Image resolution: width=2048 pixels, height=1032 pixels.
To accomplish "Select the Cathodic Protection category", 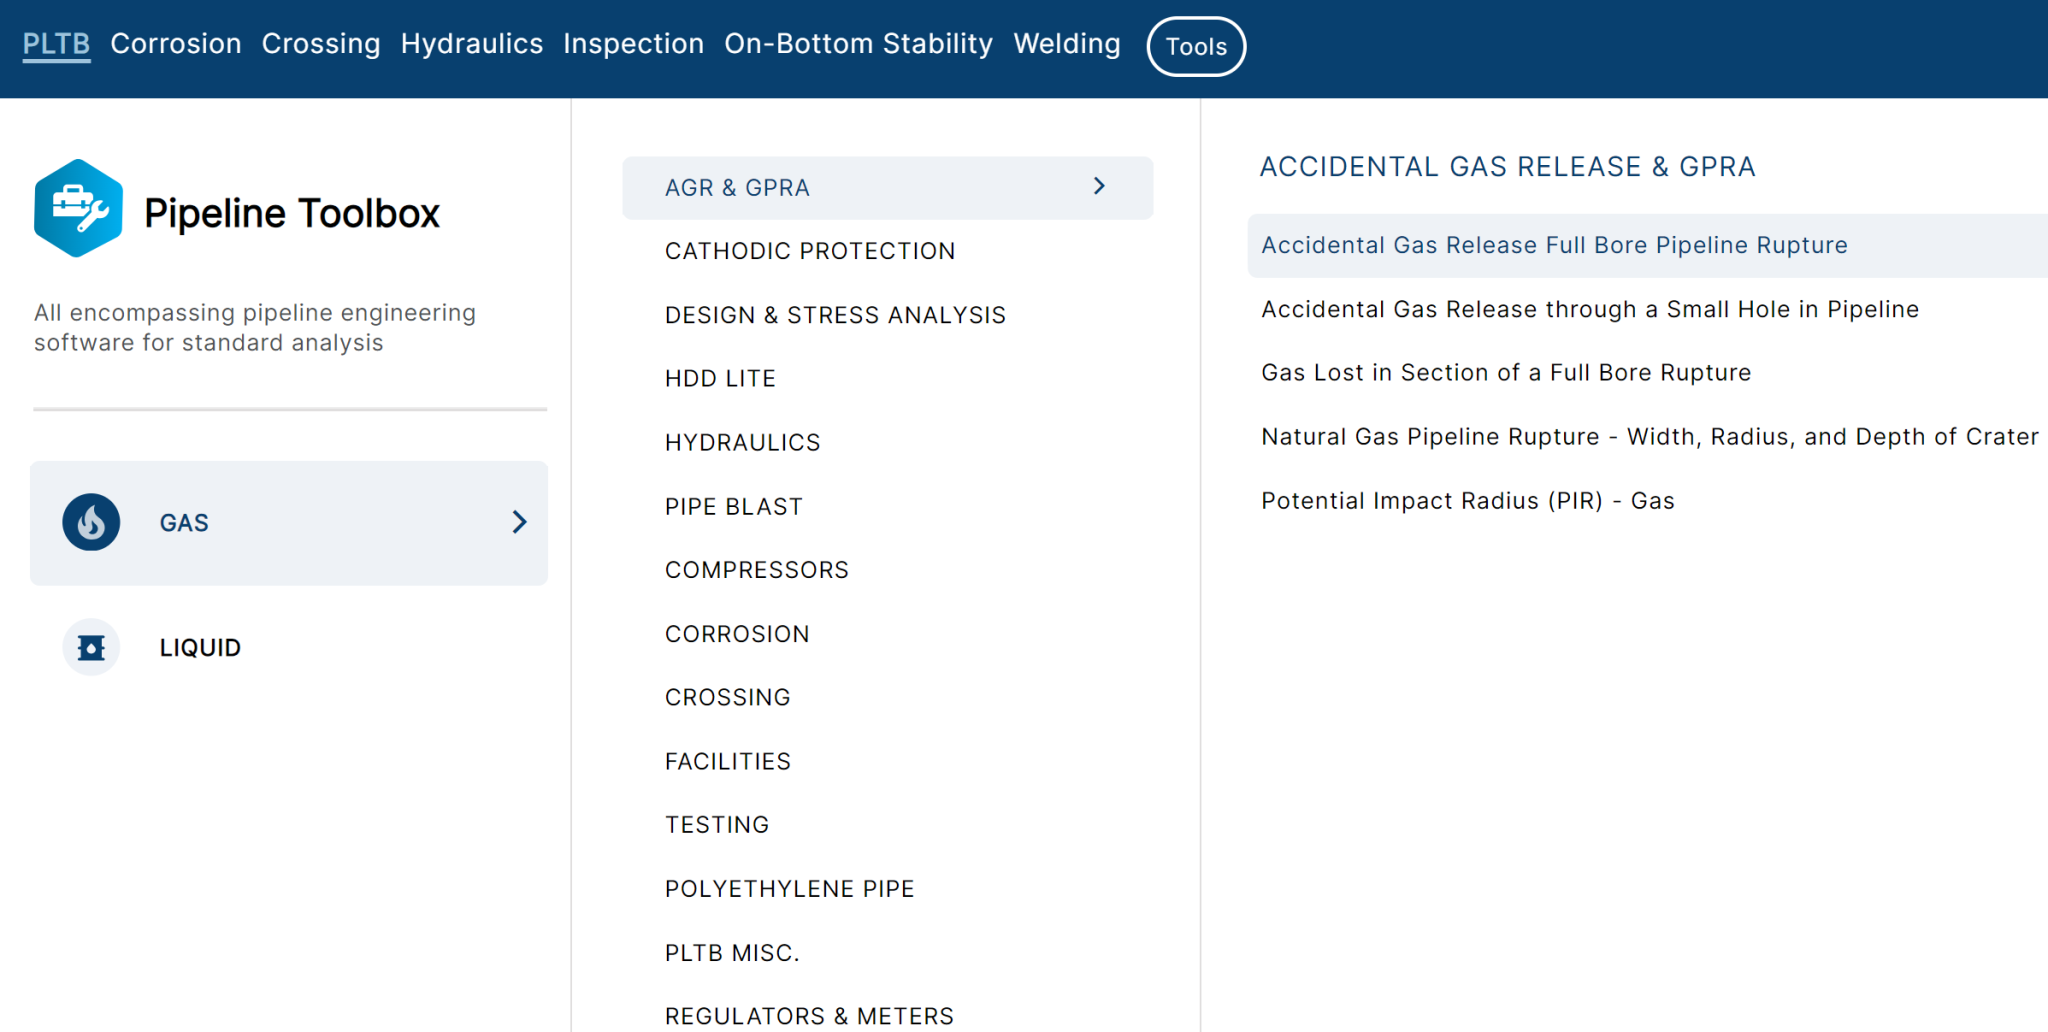I will click(810, 251).
